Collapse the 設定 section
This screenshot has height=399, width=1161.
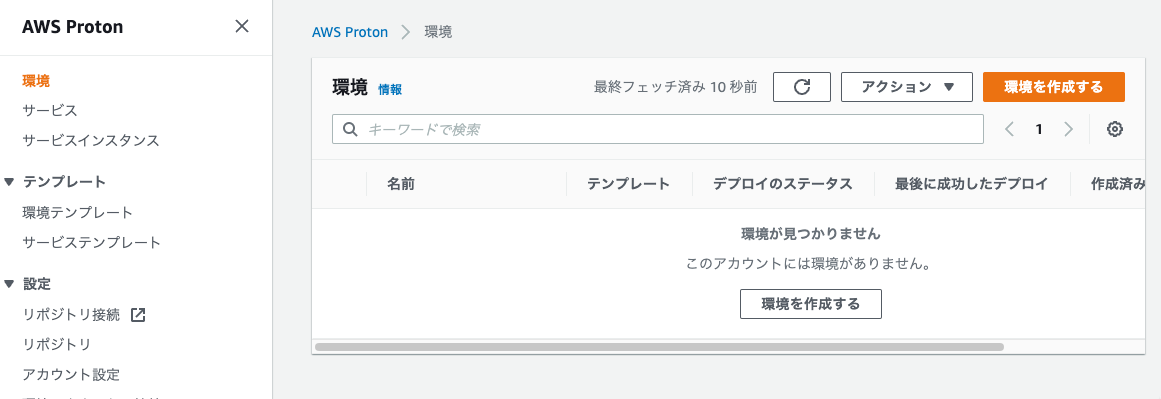(9, 284)
